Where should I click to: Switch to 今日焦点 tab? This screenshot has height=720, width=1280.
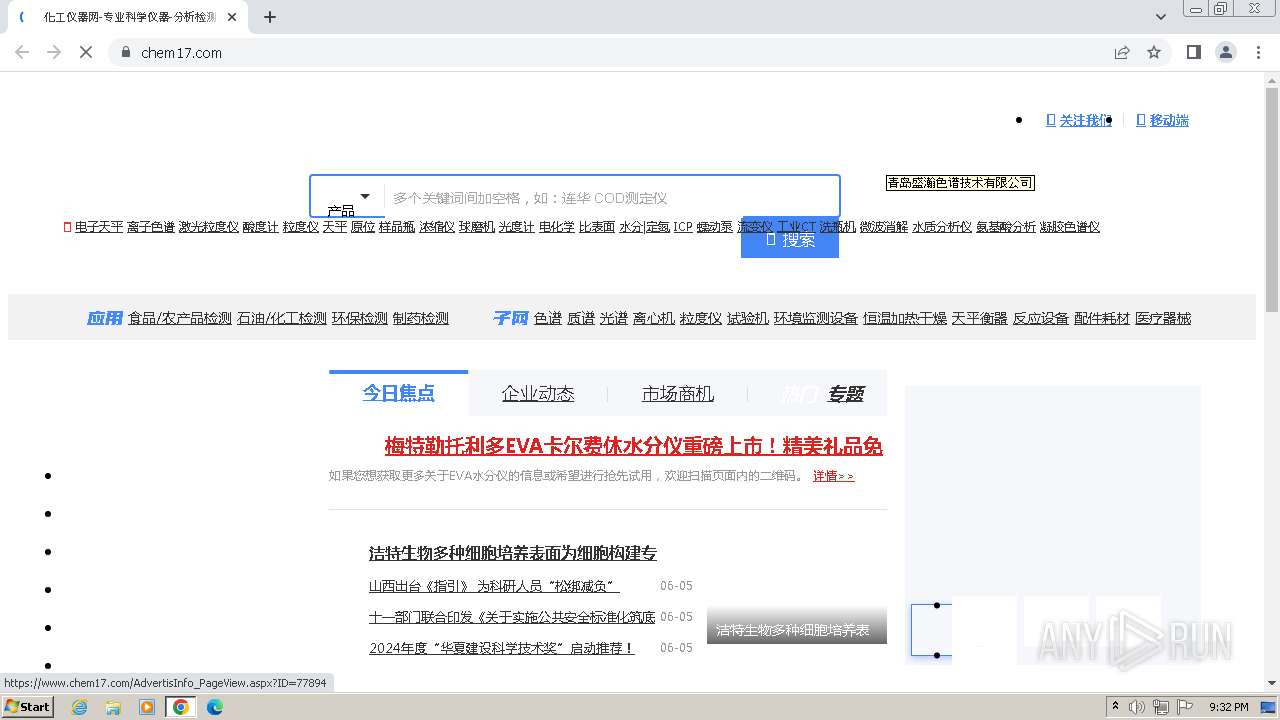pos(398,393)
